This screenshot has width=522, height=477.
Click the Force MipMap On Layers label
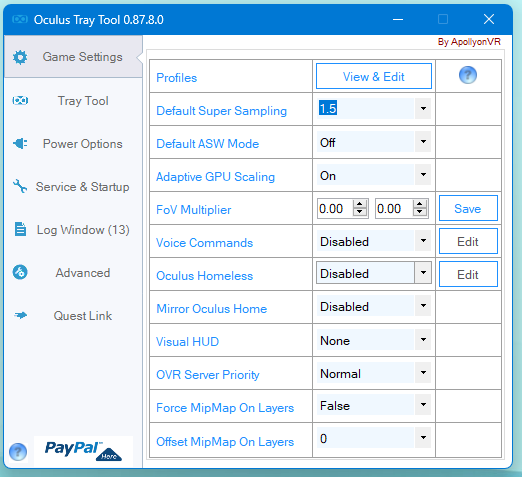[x=225, y=408]
